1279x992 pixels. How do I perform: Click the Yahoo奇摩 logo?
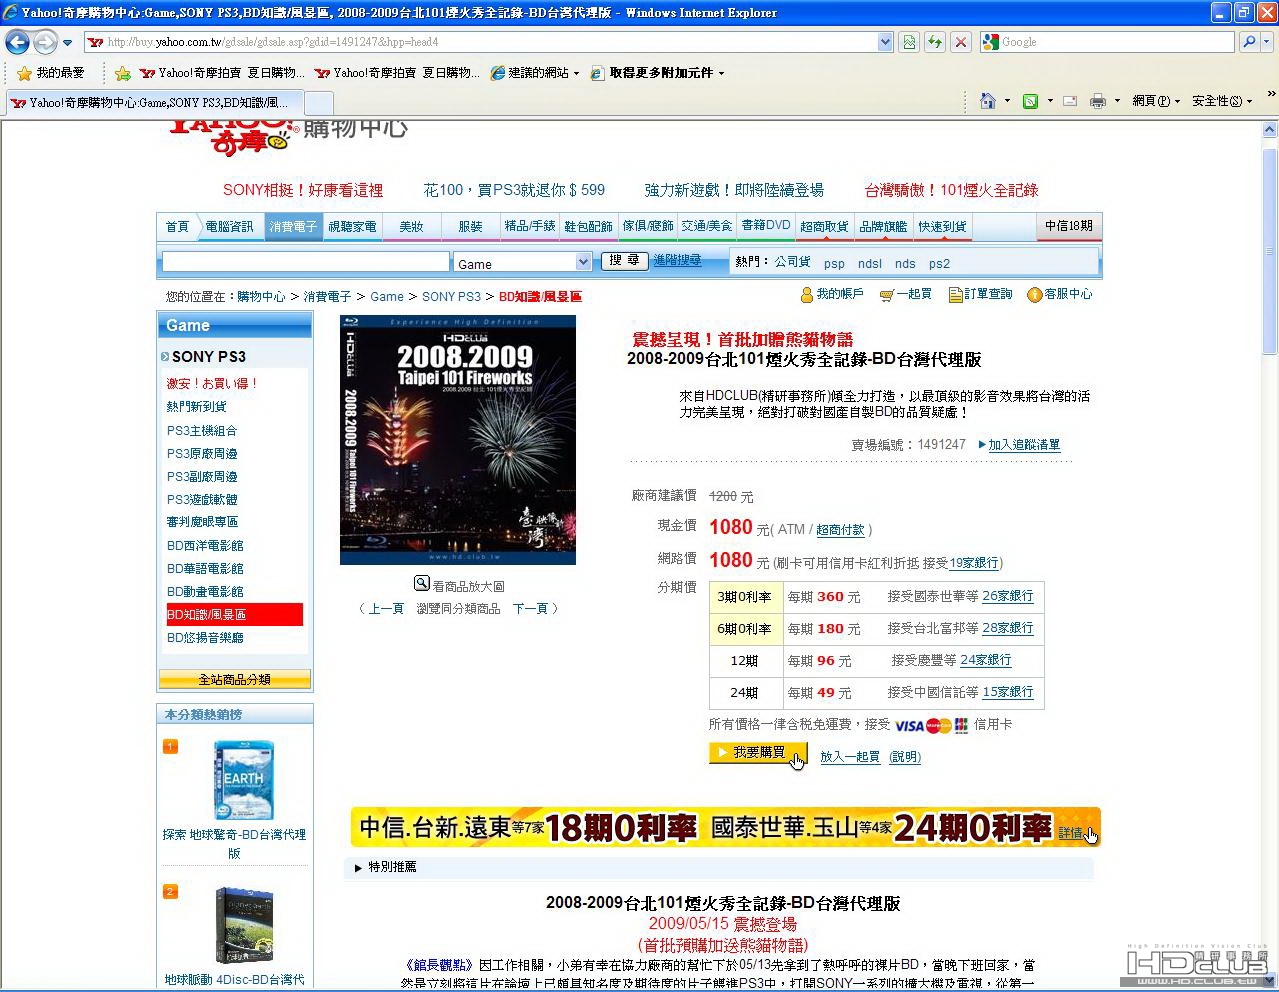[x=234, y=137]
